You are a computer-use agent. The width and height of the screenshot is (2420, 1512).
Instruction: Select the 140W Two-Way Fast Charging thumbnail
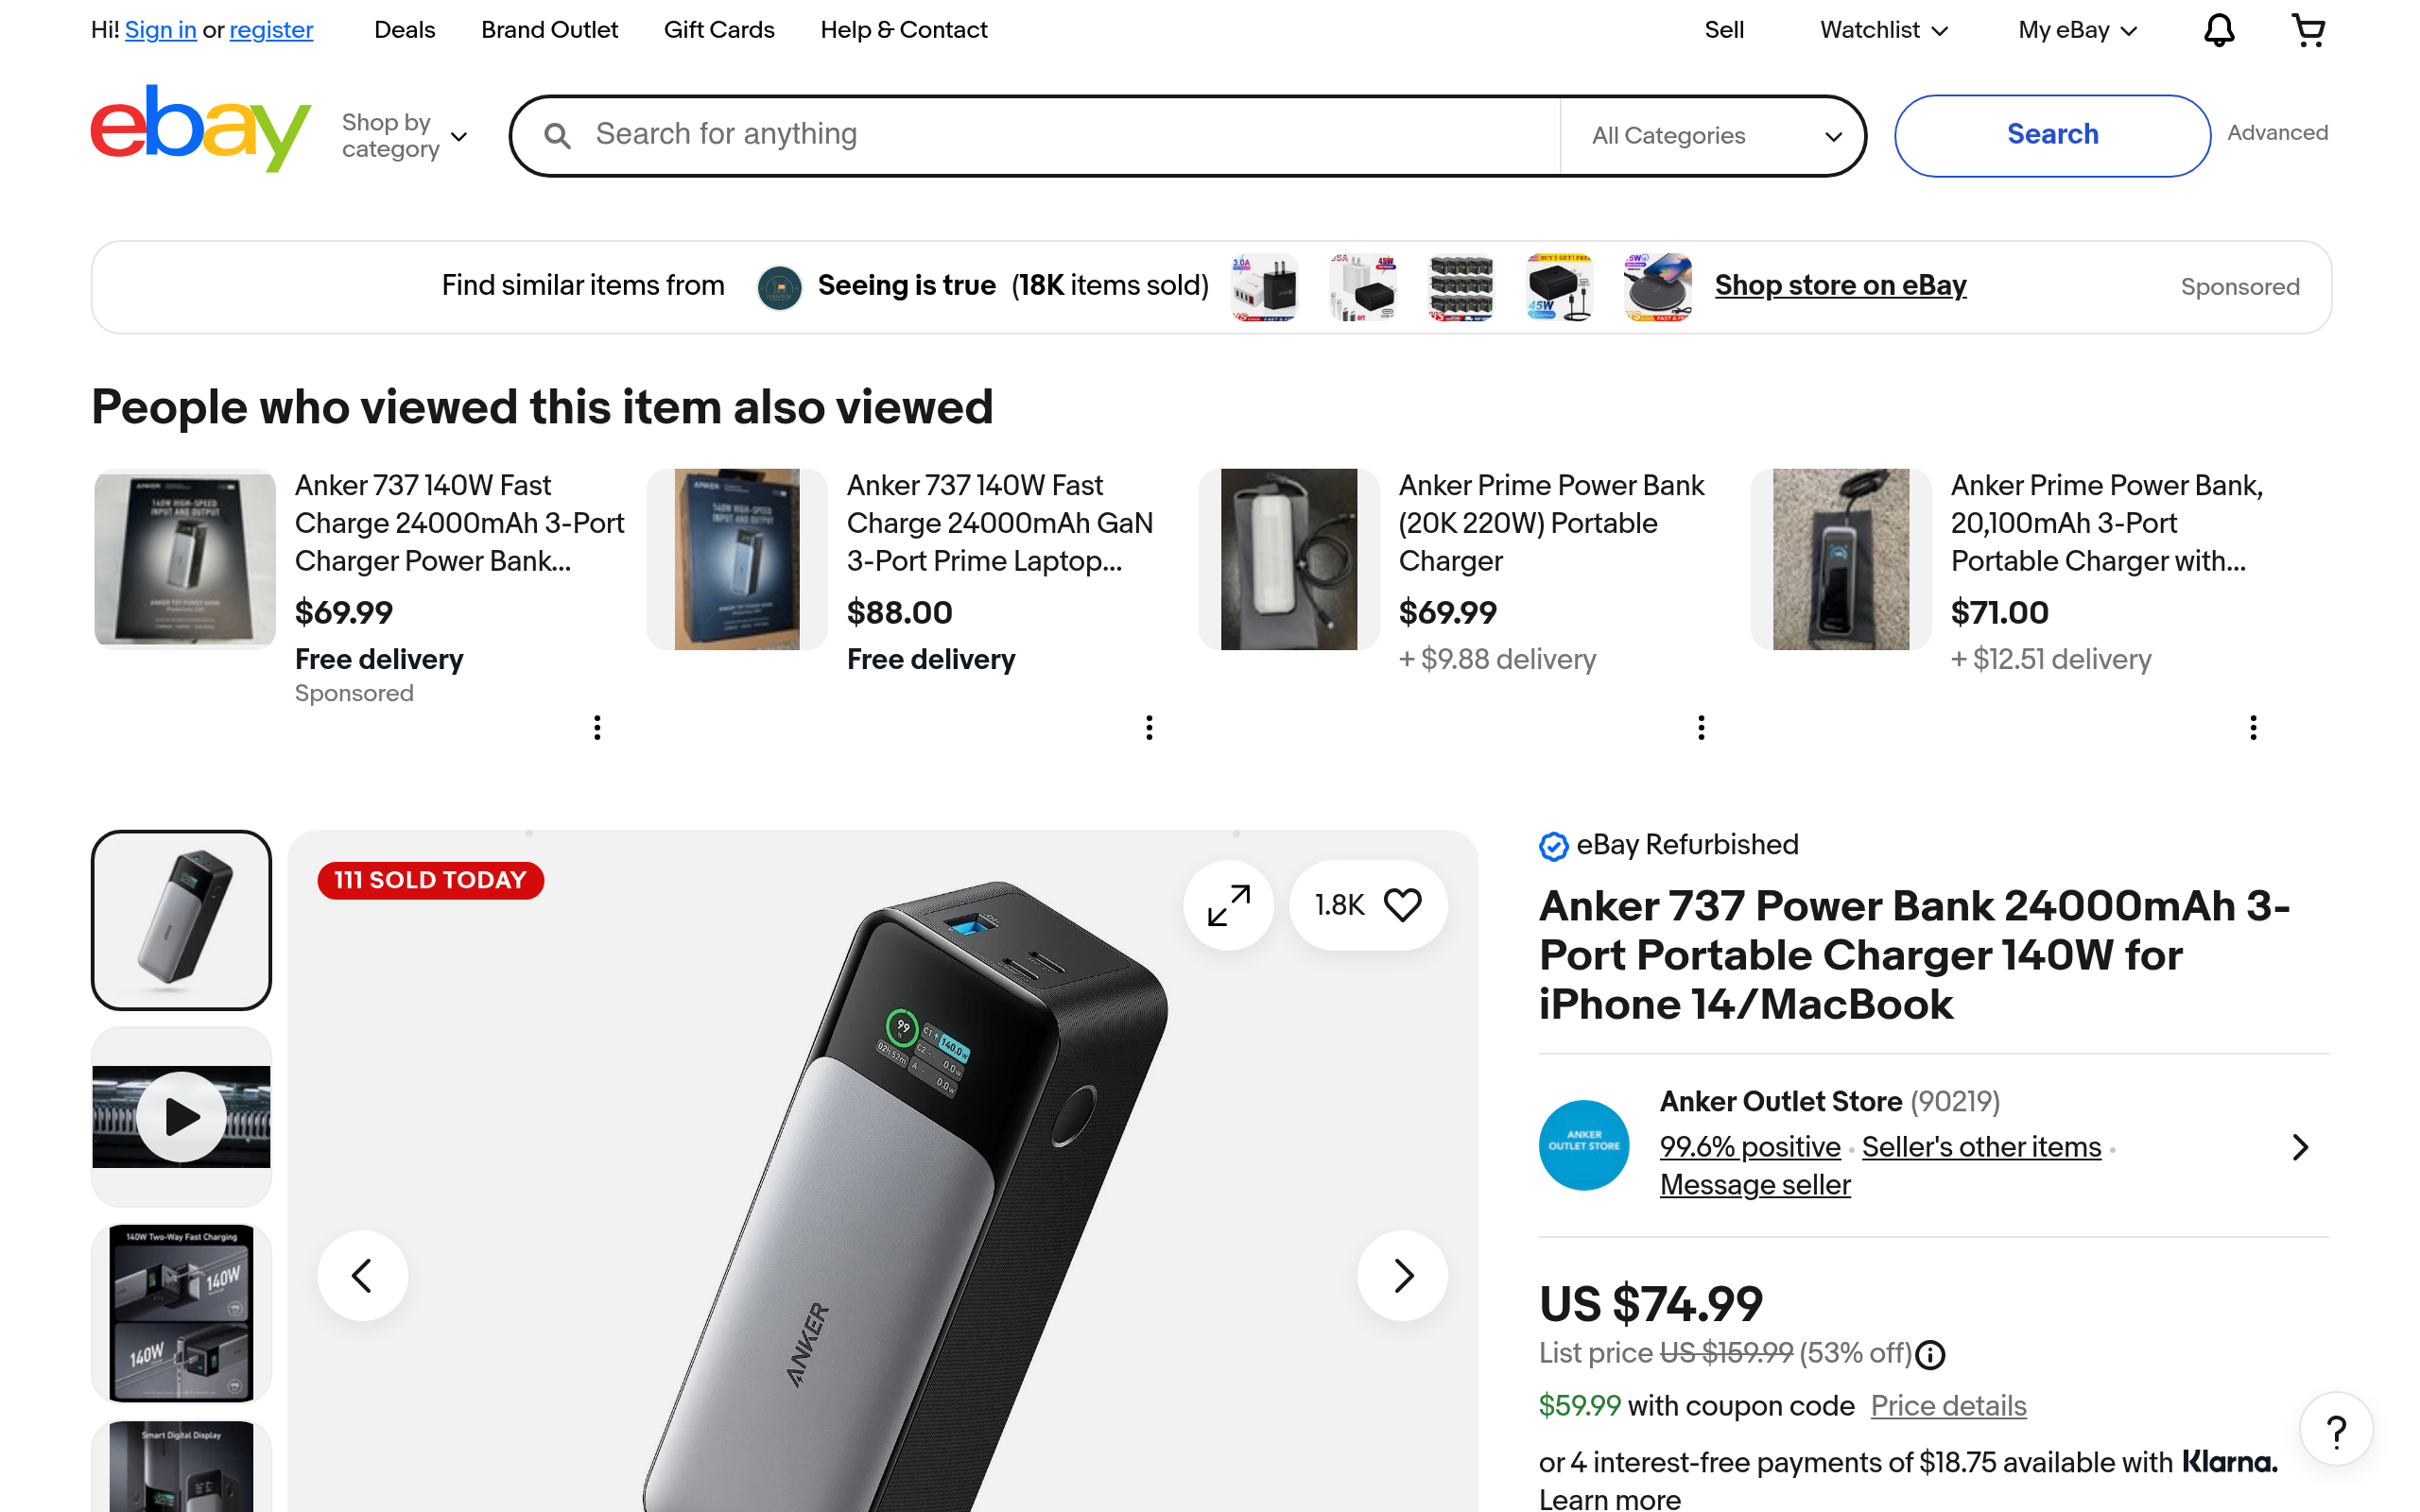click(x=181, y=1312)
